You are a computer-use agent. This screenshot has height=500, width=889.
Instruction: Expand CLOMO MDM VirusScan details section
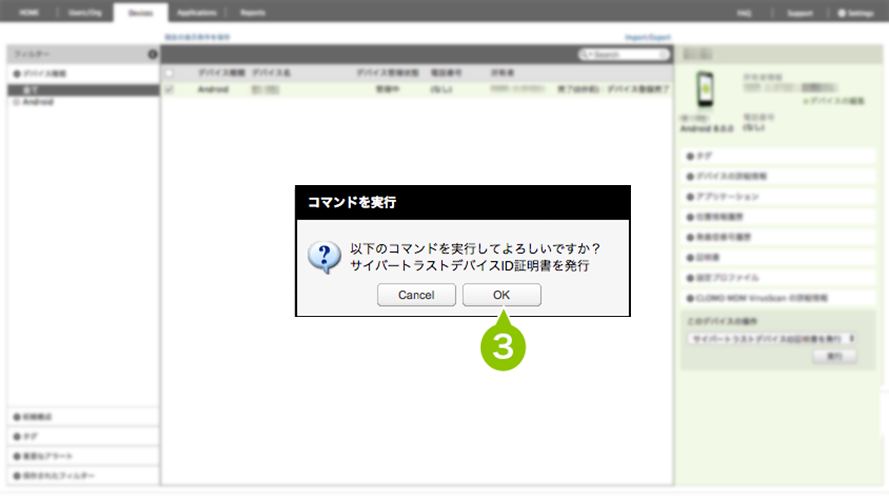point(778,298)
